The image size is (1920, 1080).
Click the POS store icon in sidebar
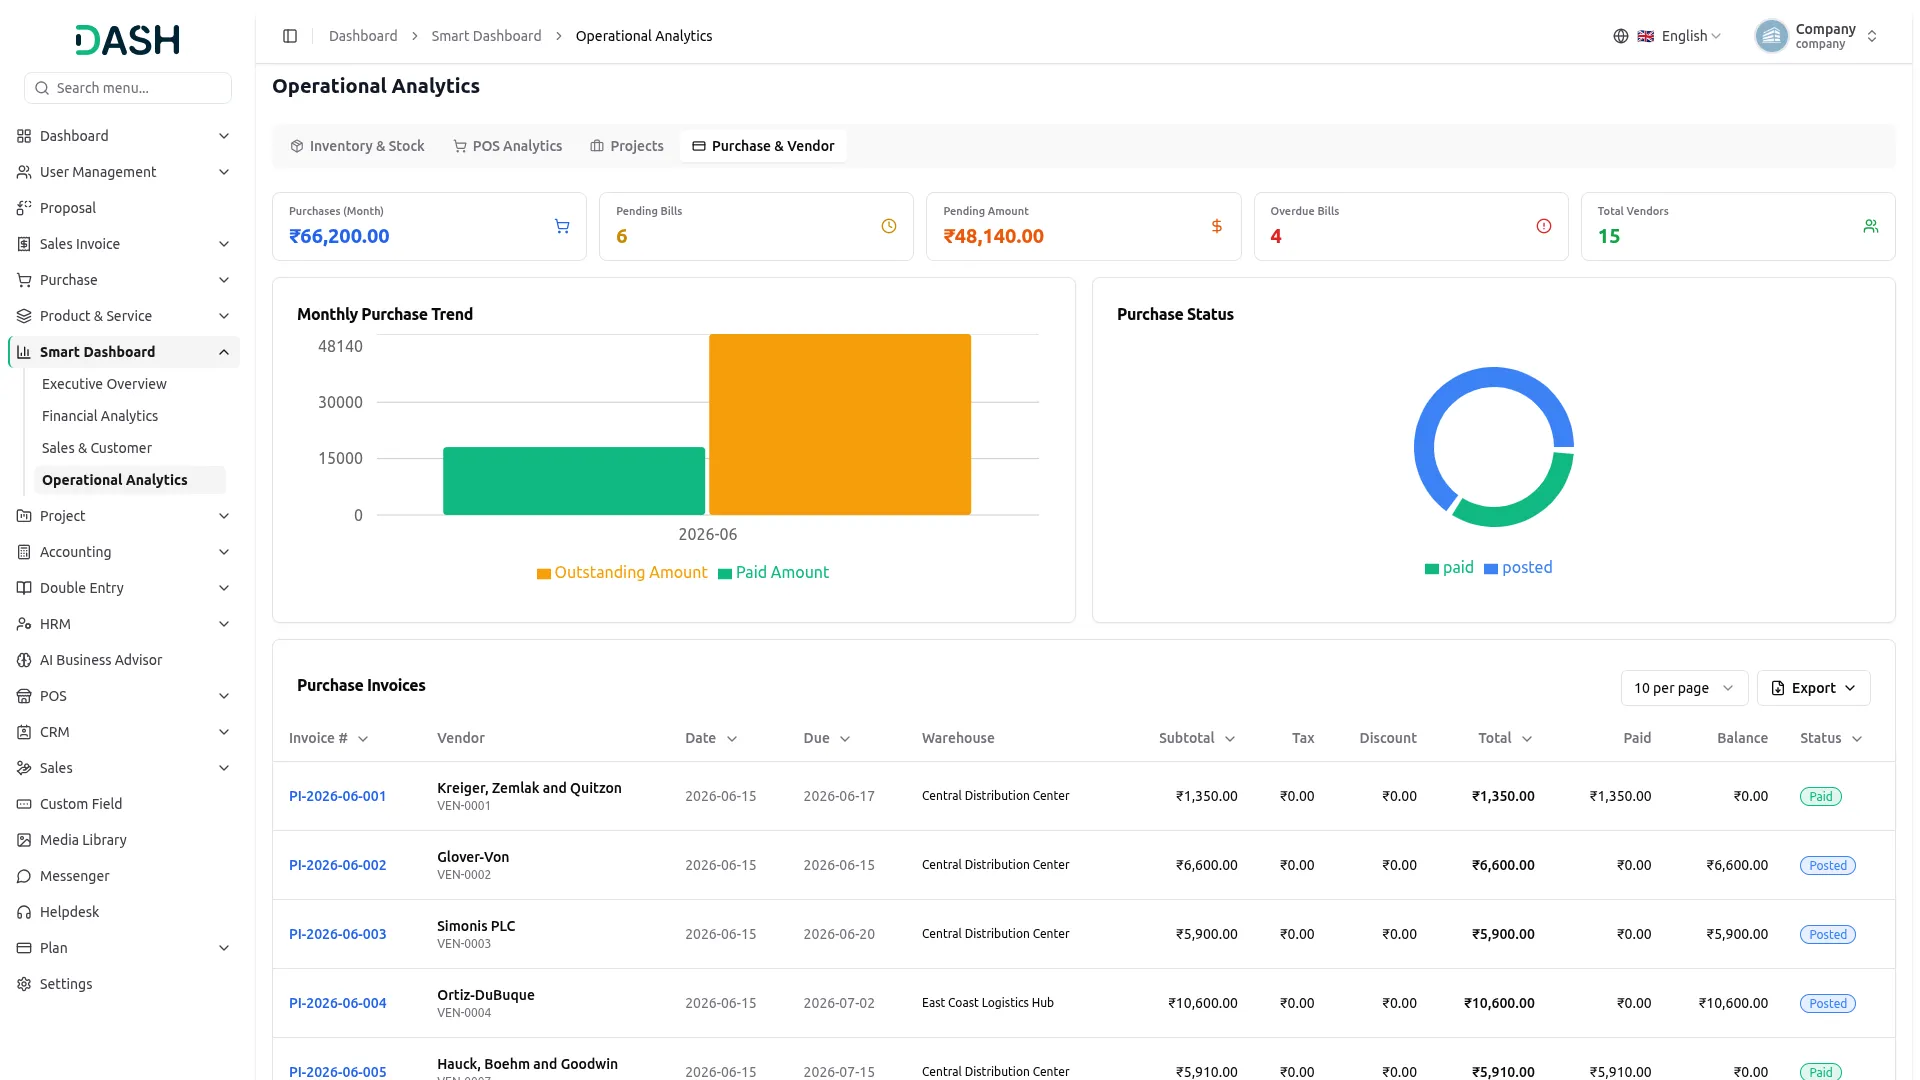click(24, 696)
